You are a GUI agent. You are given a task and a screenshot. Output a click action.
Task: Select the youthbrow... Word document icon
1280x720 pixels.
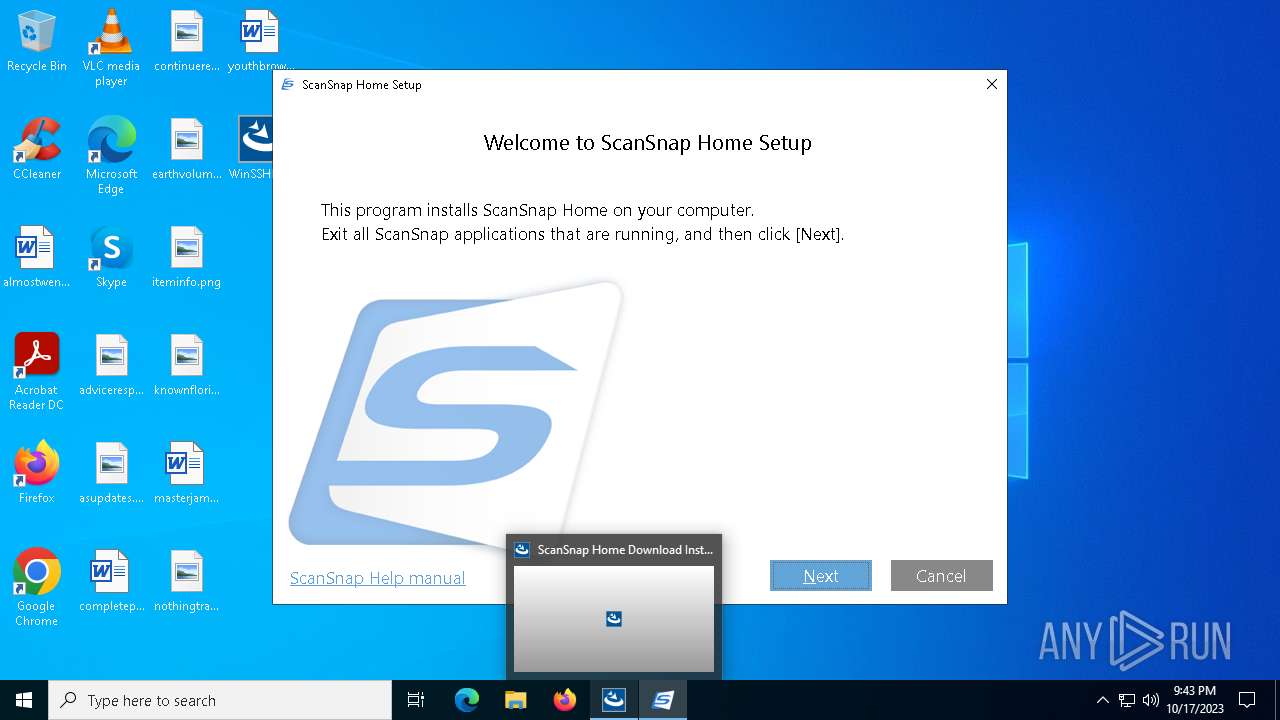pyautogui.click(x=260, y=42)
